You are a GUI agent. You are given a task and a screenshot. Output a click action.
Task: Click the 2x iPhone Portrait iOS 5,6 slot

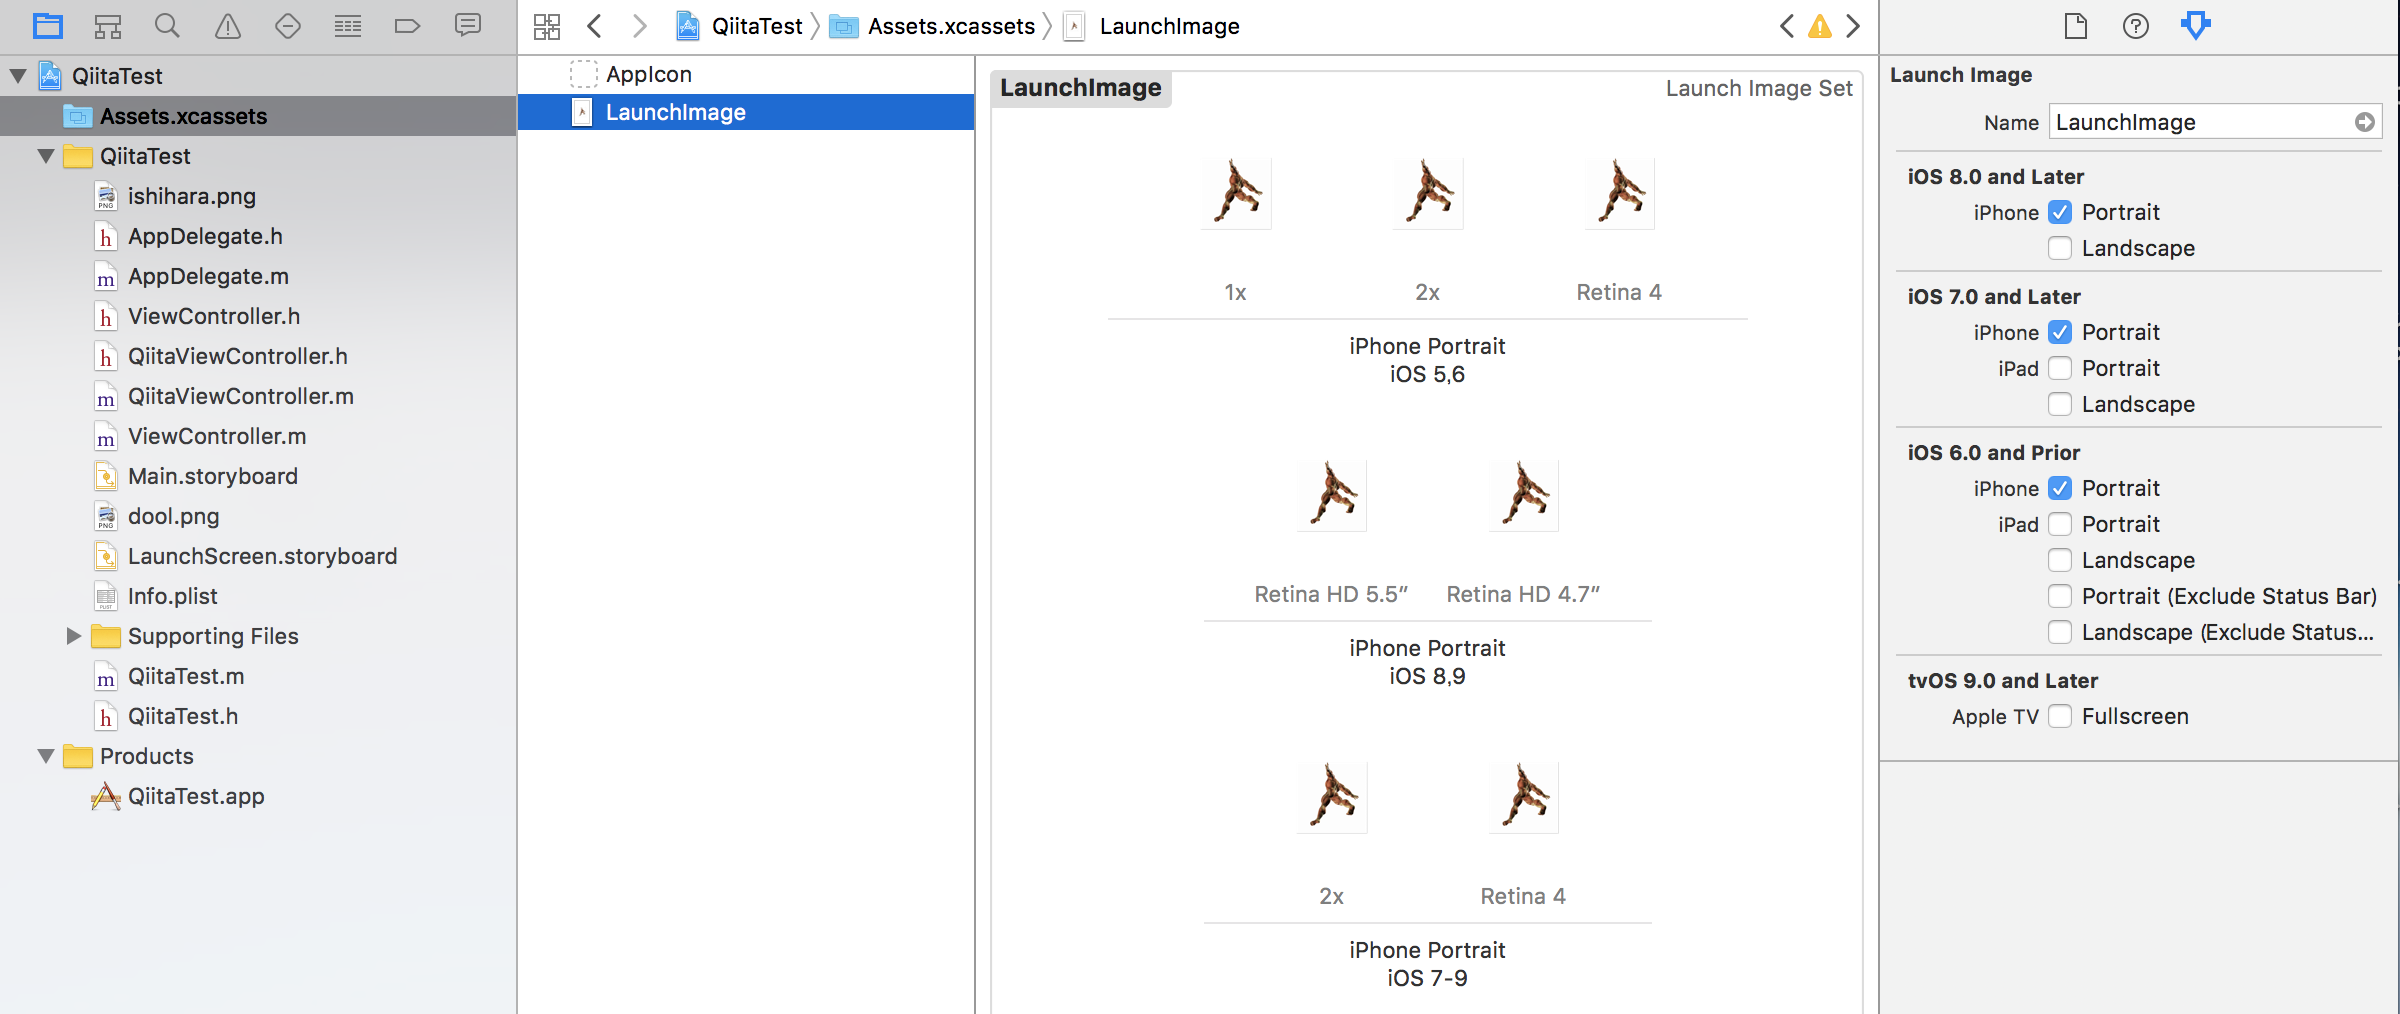coord(1427,193)
